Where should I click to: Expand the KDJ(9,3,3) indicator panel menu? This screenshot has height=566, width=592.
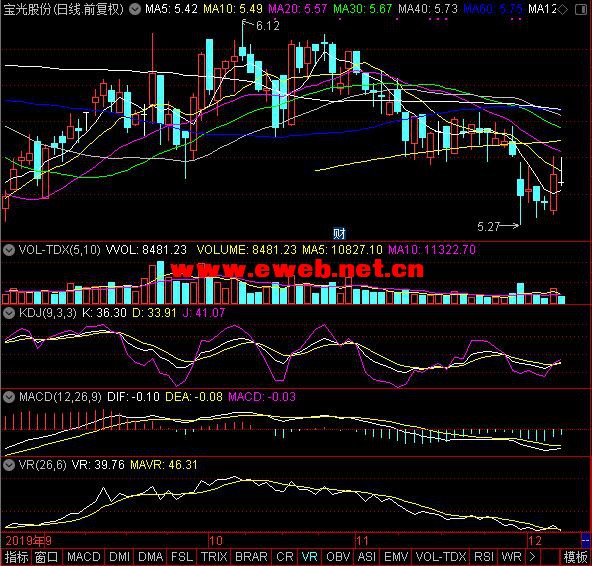[x=9, y=313]
